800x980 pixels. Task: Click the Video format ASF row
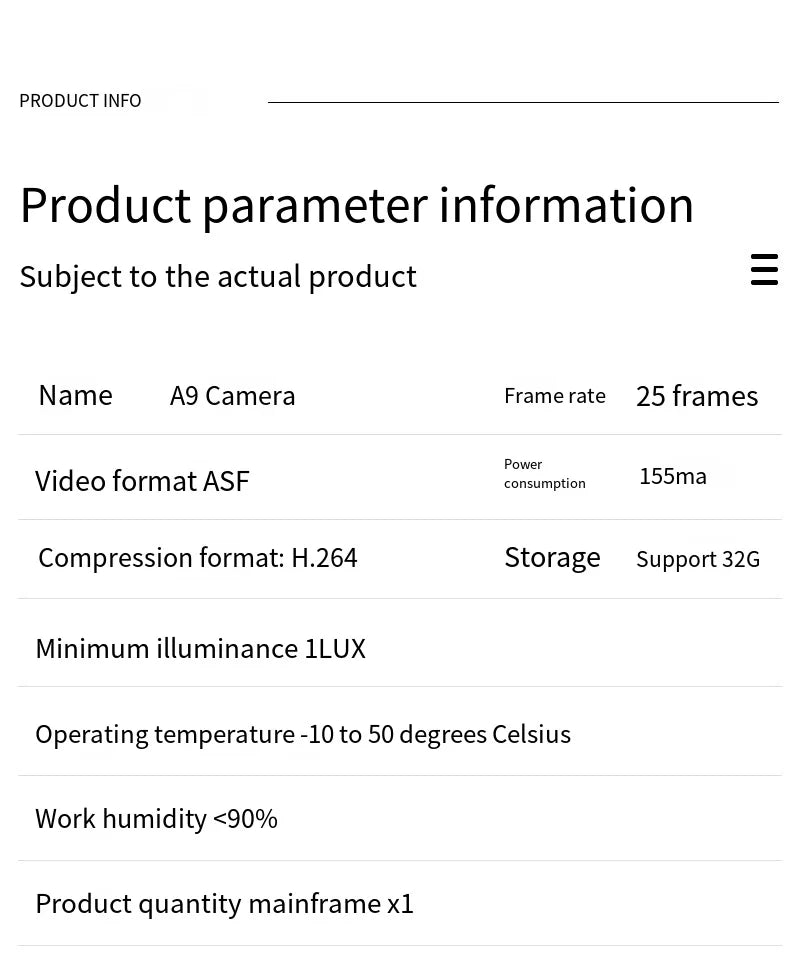[x=142, y=481]
